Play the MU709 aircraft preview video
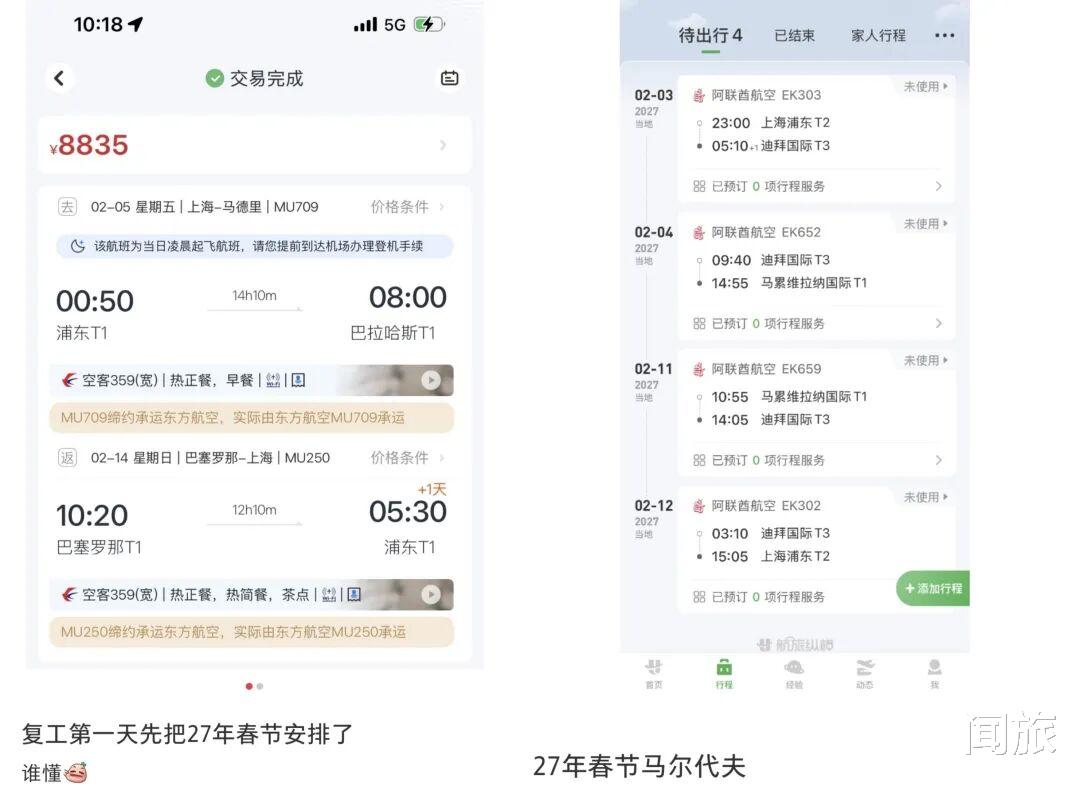This screenshot has height=787, width=1080. [x=430, y=380]
